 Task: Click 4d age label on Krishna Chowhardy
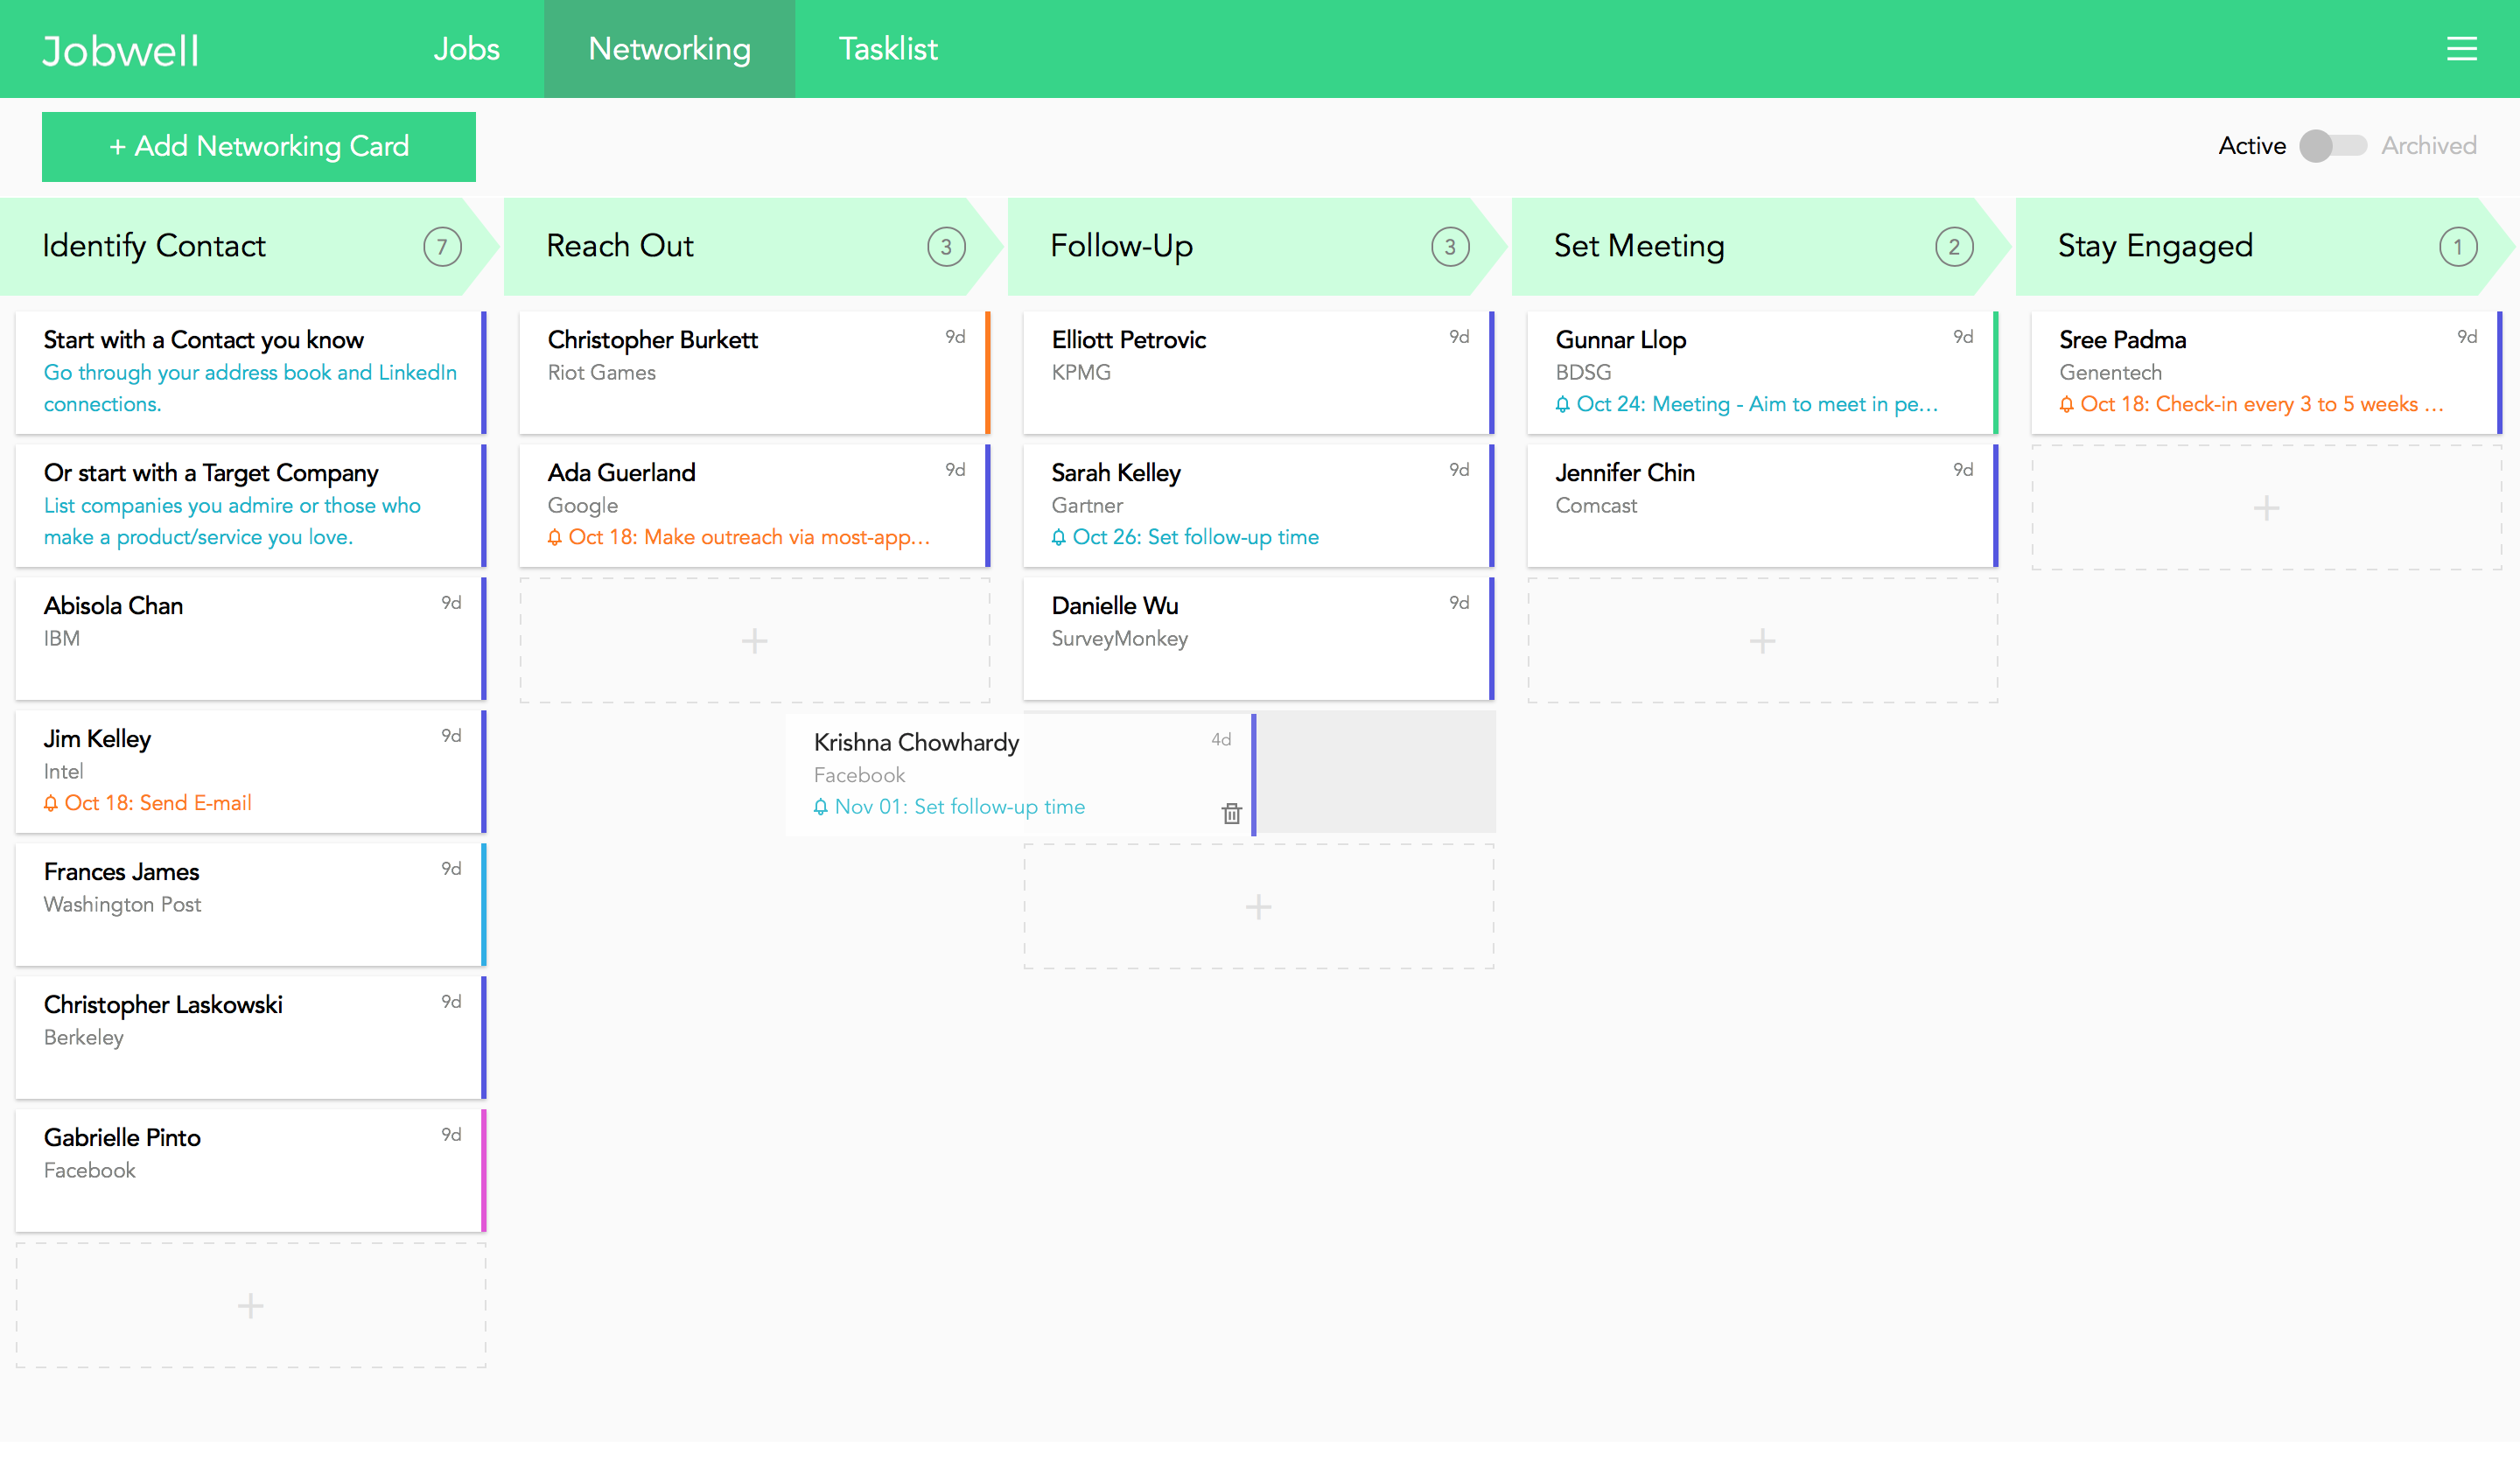[x=1221, y=739]
